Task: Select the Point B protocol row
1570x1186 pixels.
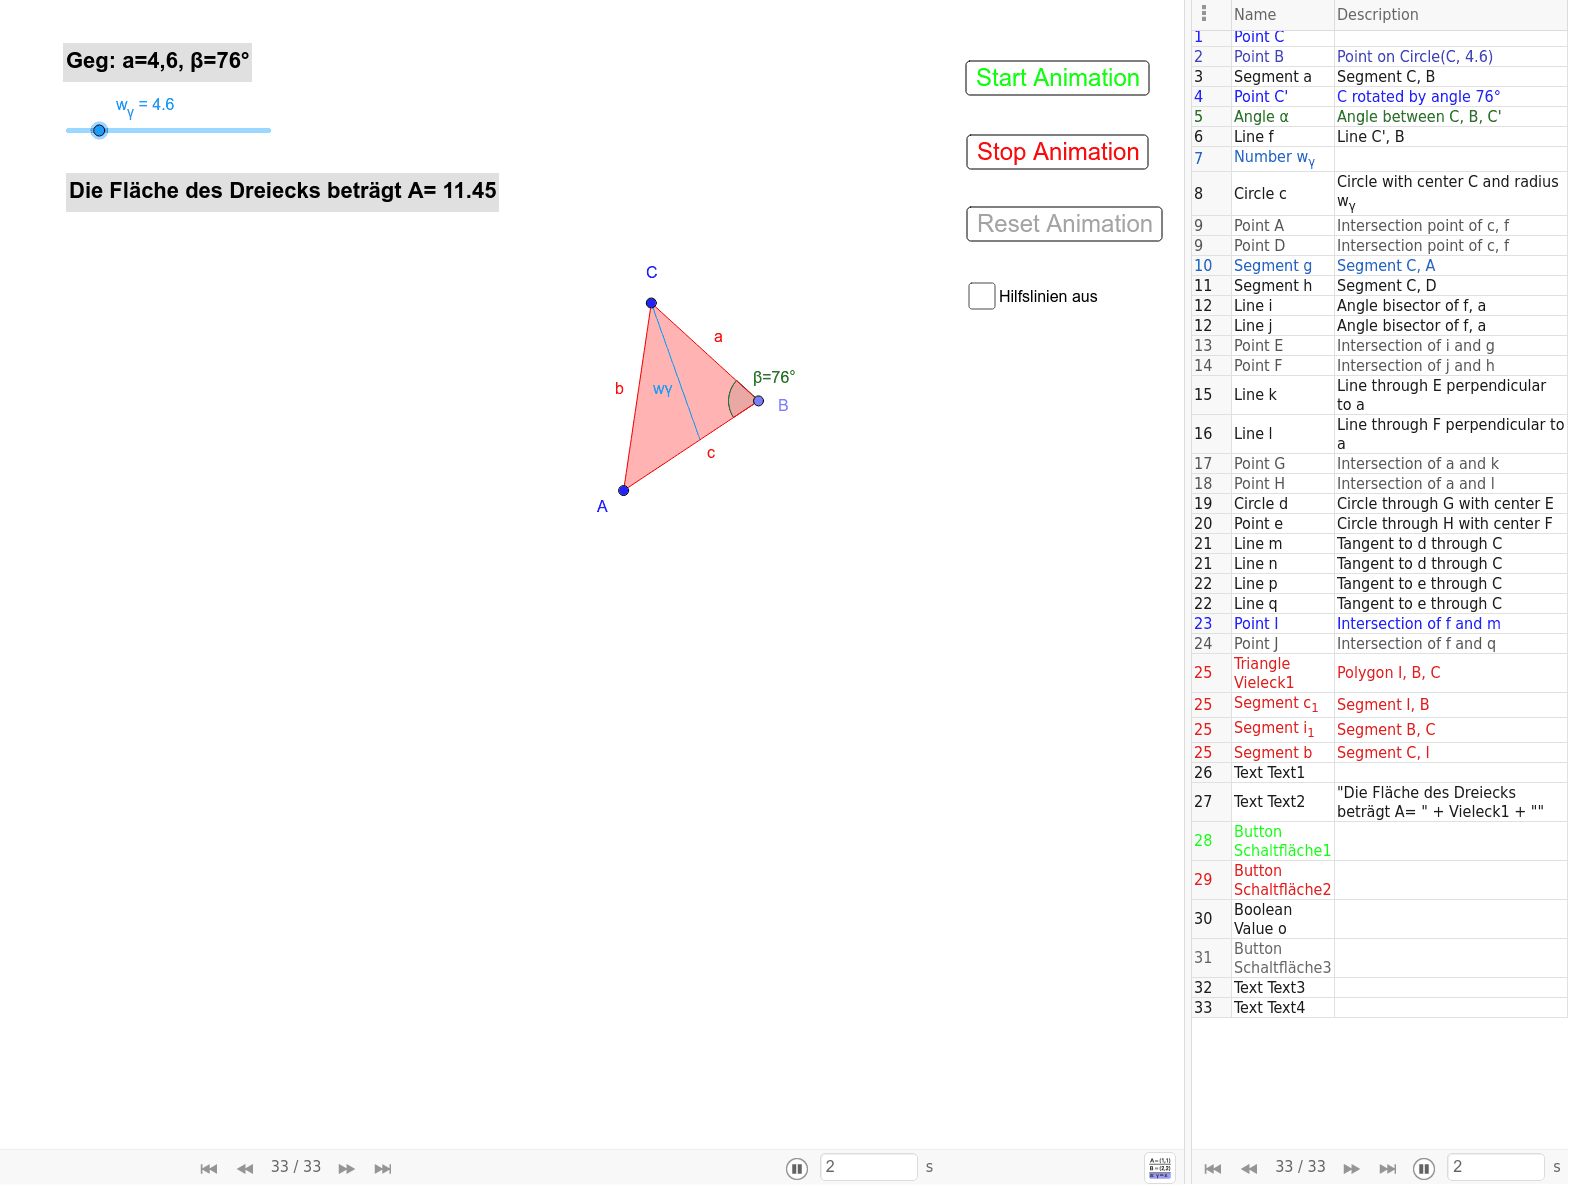Action: [x=1379, y=57]
